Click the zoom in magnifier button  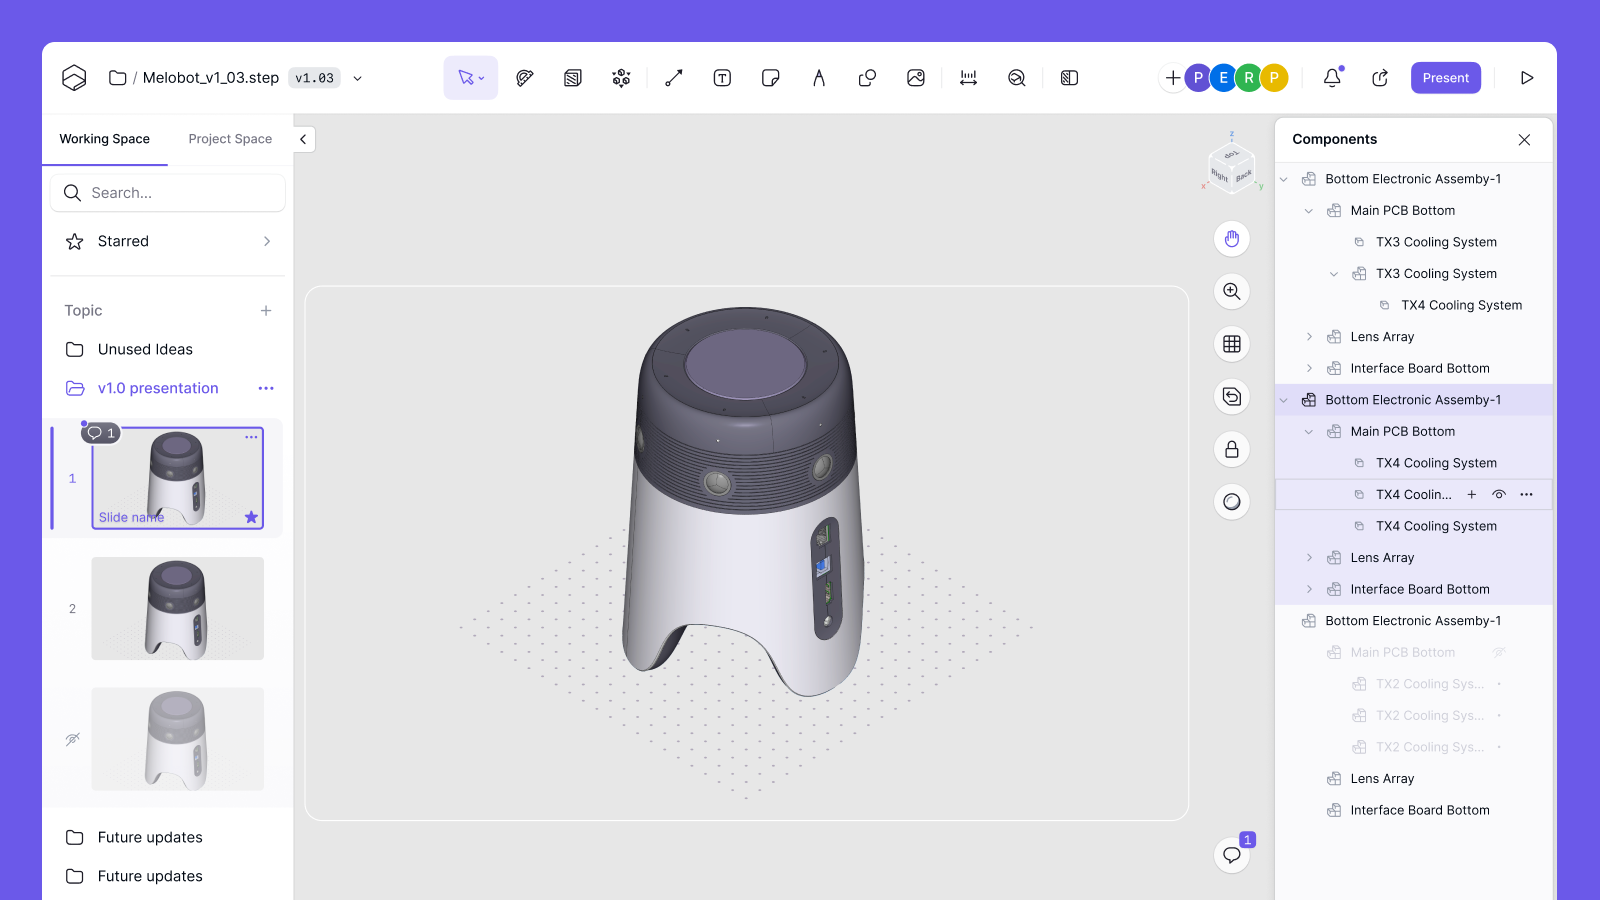click(1232, 291)
